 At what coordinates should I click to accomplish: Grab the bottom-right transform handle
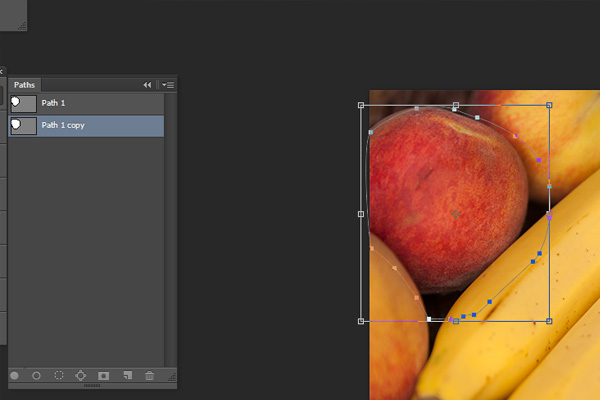tap(549, 321)
